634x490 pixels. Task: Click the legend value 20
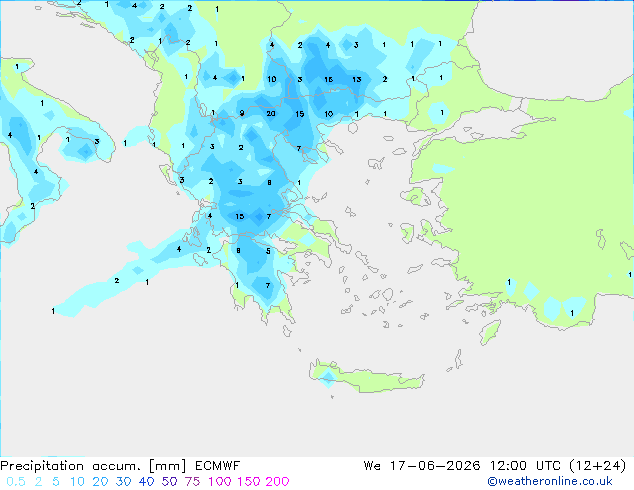pos(100,482)
